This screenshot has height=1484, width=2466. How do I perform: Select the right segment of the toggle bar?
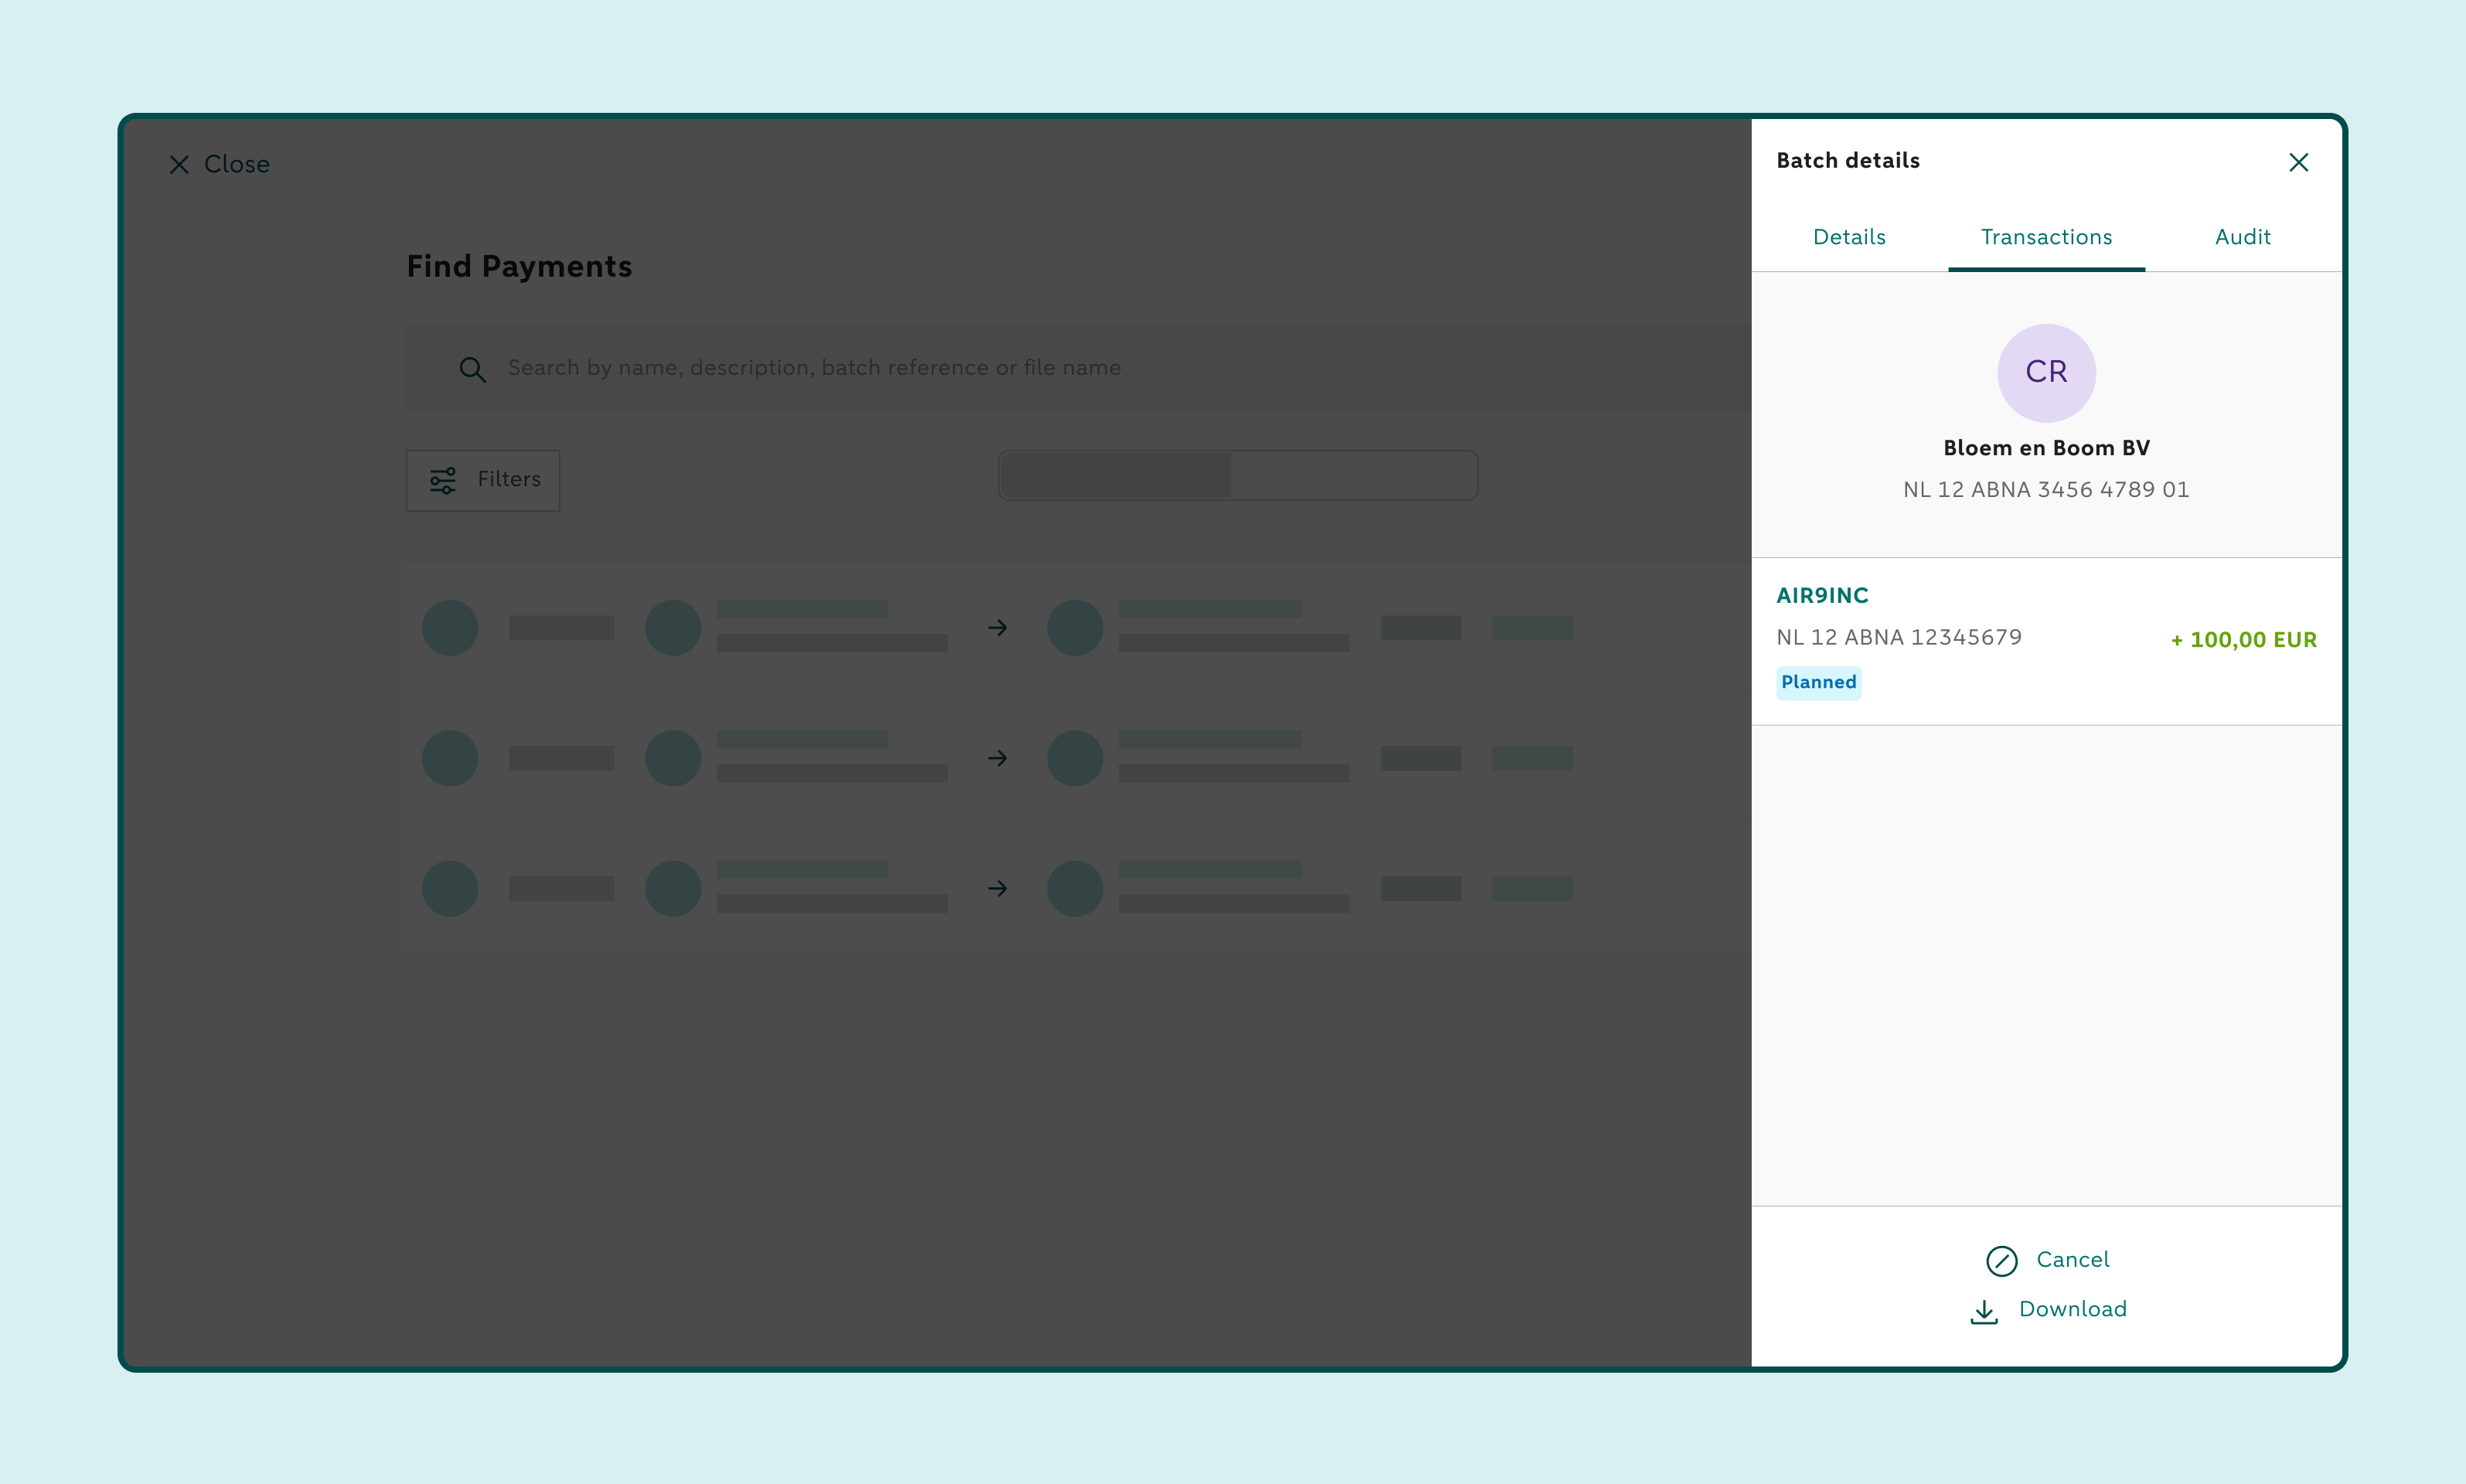pyautogui.click(x=1353, y=475)
